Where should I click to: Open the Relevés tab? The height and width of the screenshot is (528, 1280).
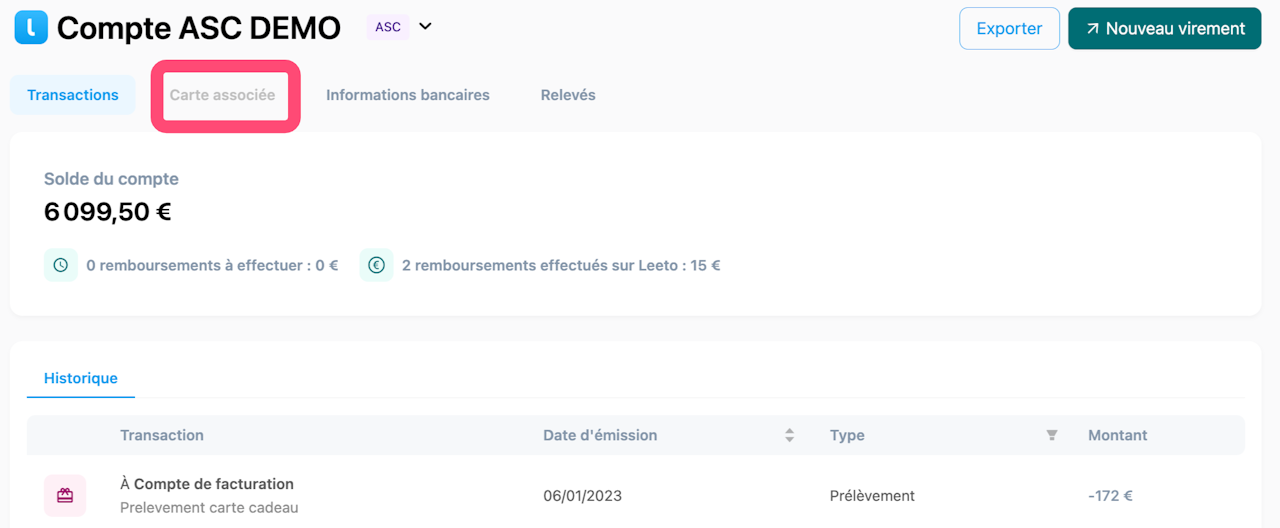pyautogui.click(x=568, y=95)
